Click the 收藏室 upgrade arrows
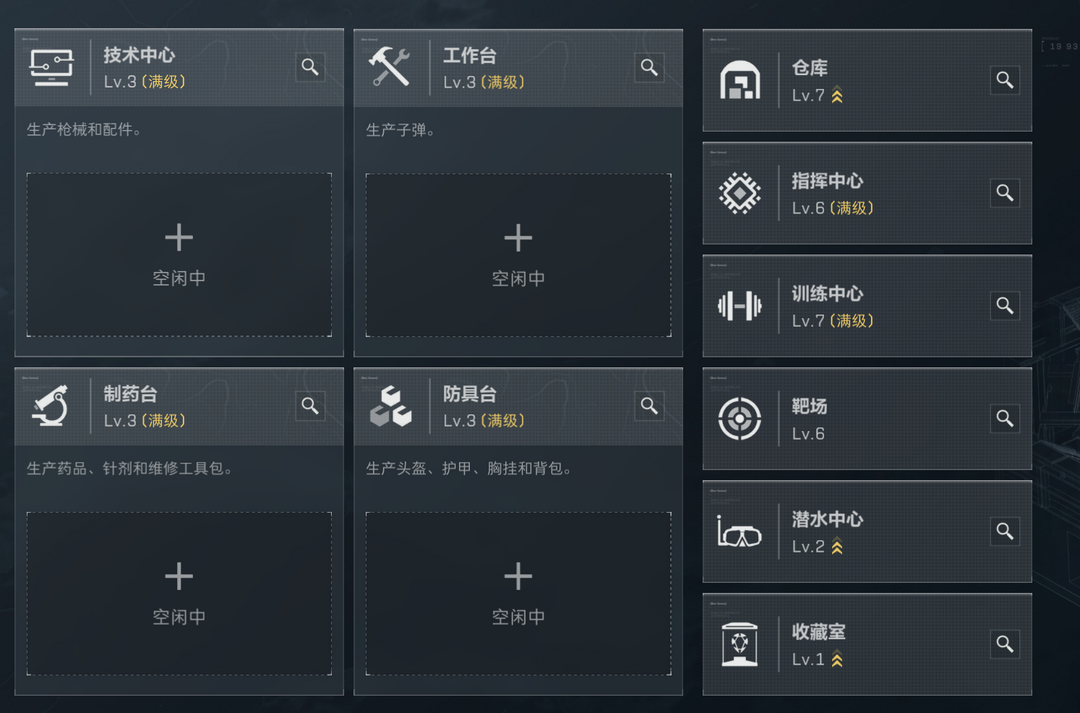Screen dimensions: 1080x713 838,660
